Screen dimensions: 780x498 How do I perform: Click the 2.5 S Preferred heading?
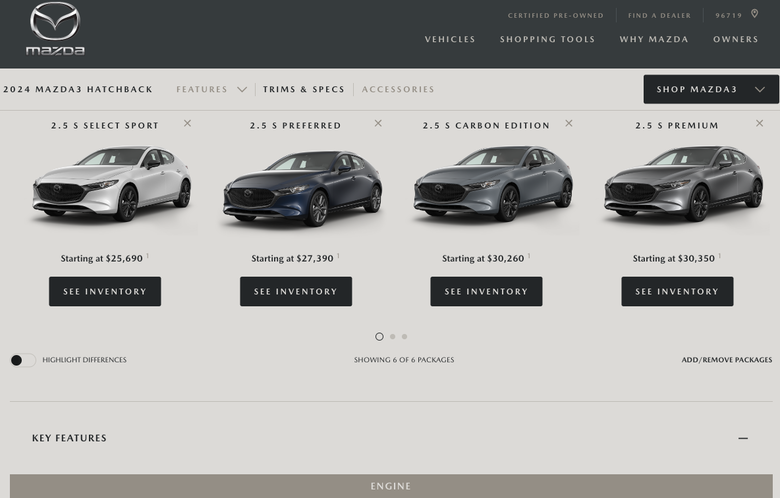pyautogui.click(x=295, y=126)
